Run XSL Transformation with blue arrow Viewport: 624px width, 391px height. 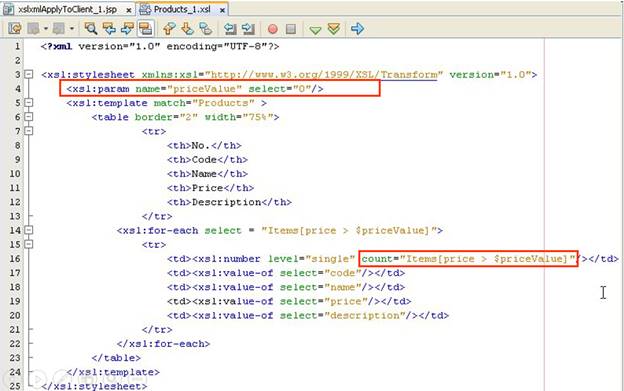click(x=357, y=28)
